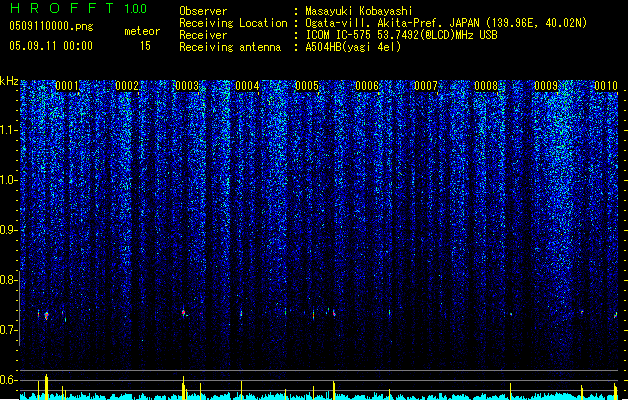Click the A504HB(yagi 4el) antenna text
Screen dimensions: 629x400
point(353,47)
